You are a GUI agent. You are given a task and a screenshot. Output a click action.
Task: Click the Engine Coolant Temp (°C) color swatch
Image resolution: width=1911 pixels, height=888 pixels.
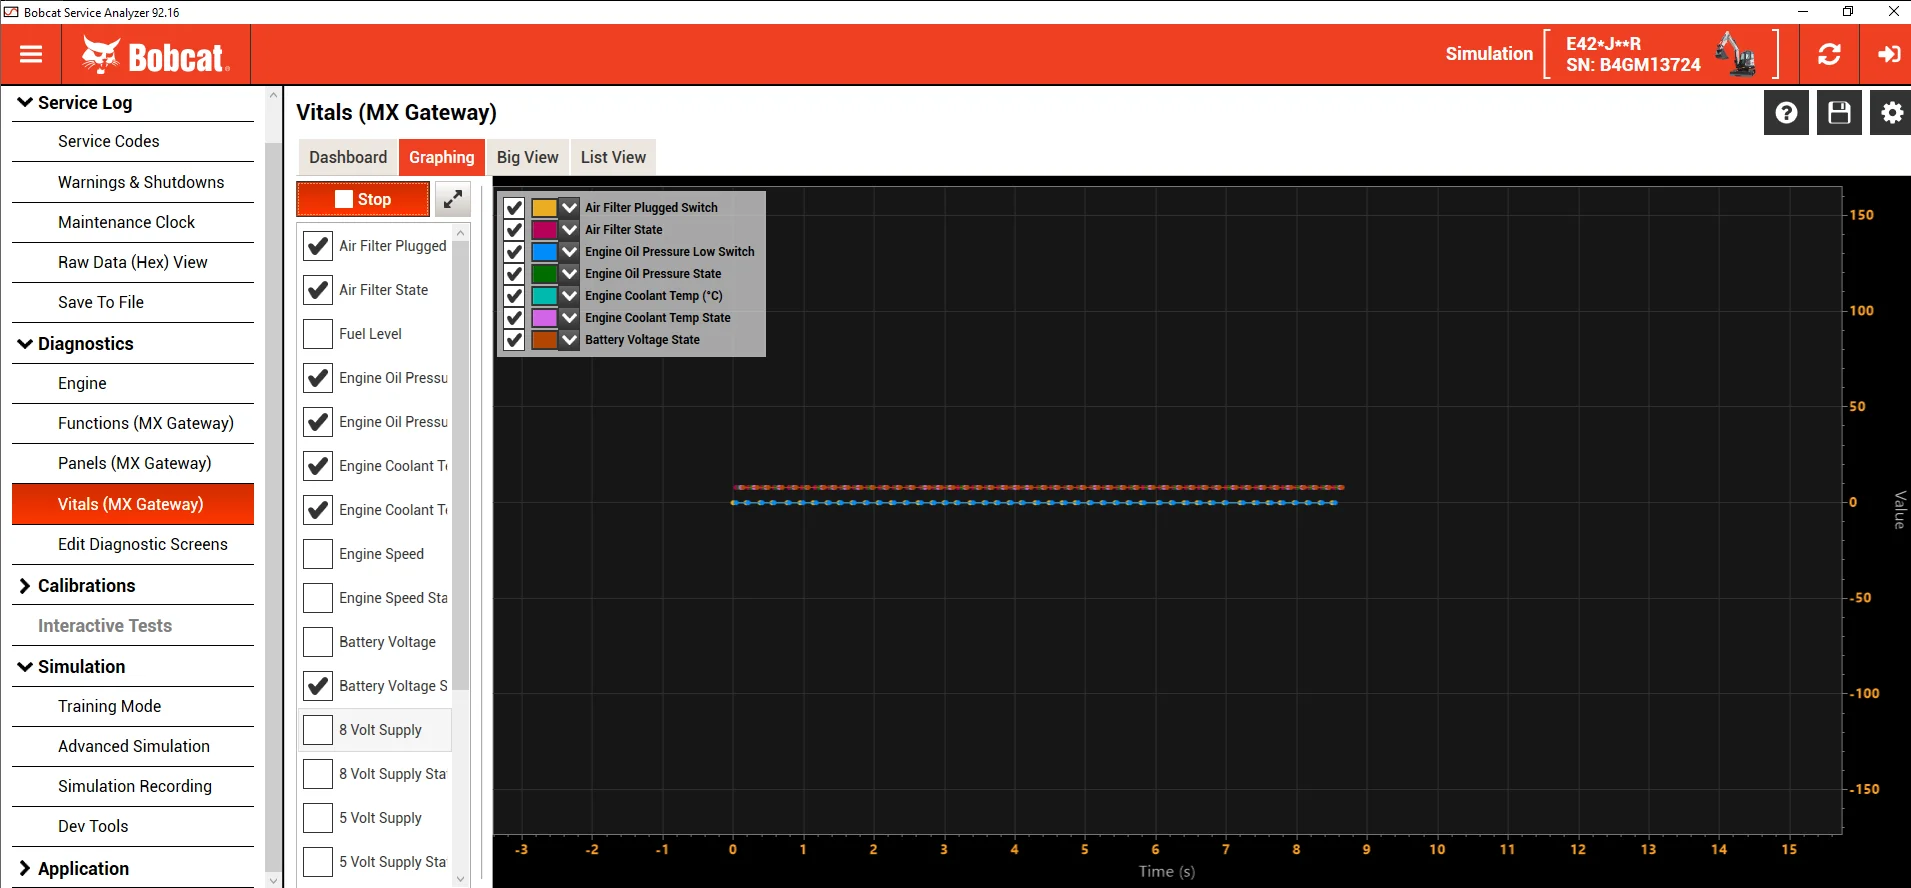(x=544, y=296)
